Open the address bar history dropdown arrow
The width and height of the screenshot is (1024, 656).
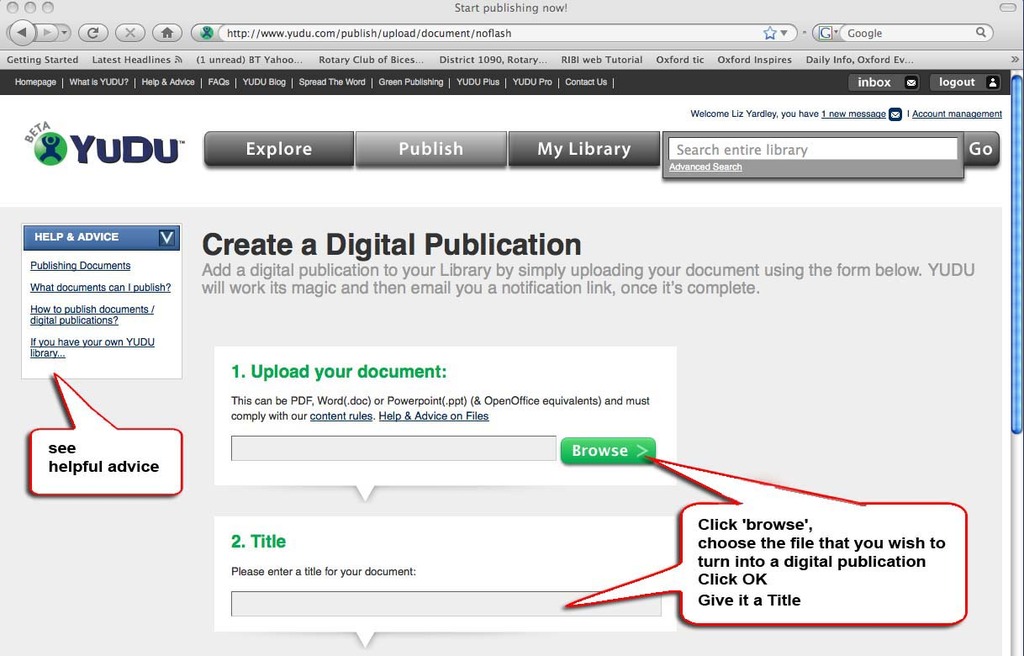784,33
